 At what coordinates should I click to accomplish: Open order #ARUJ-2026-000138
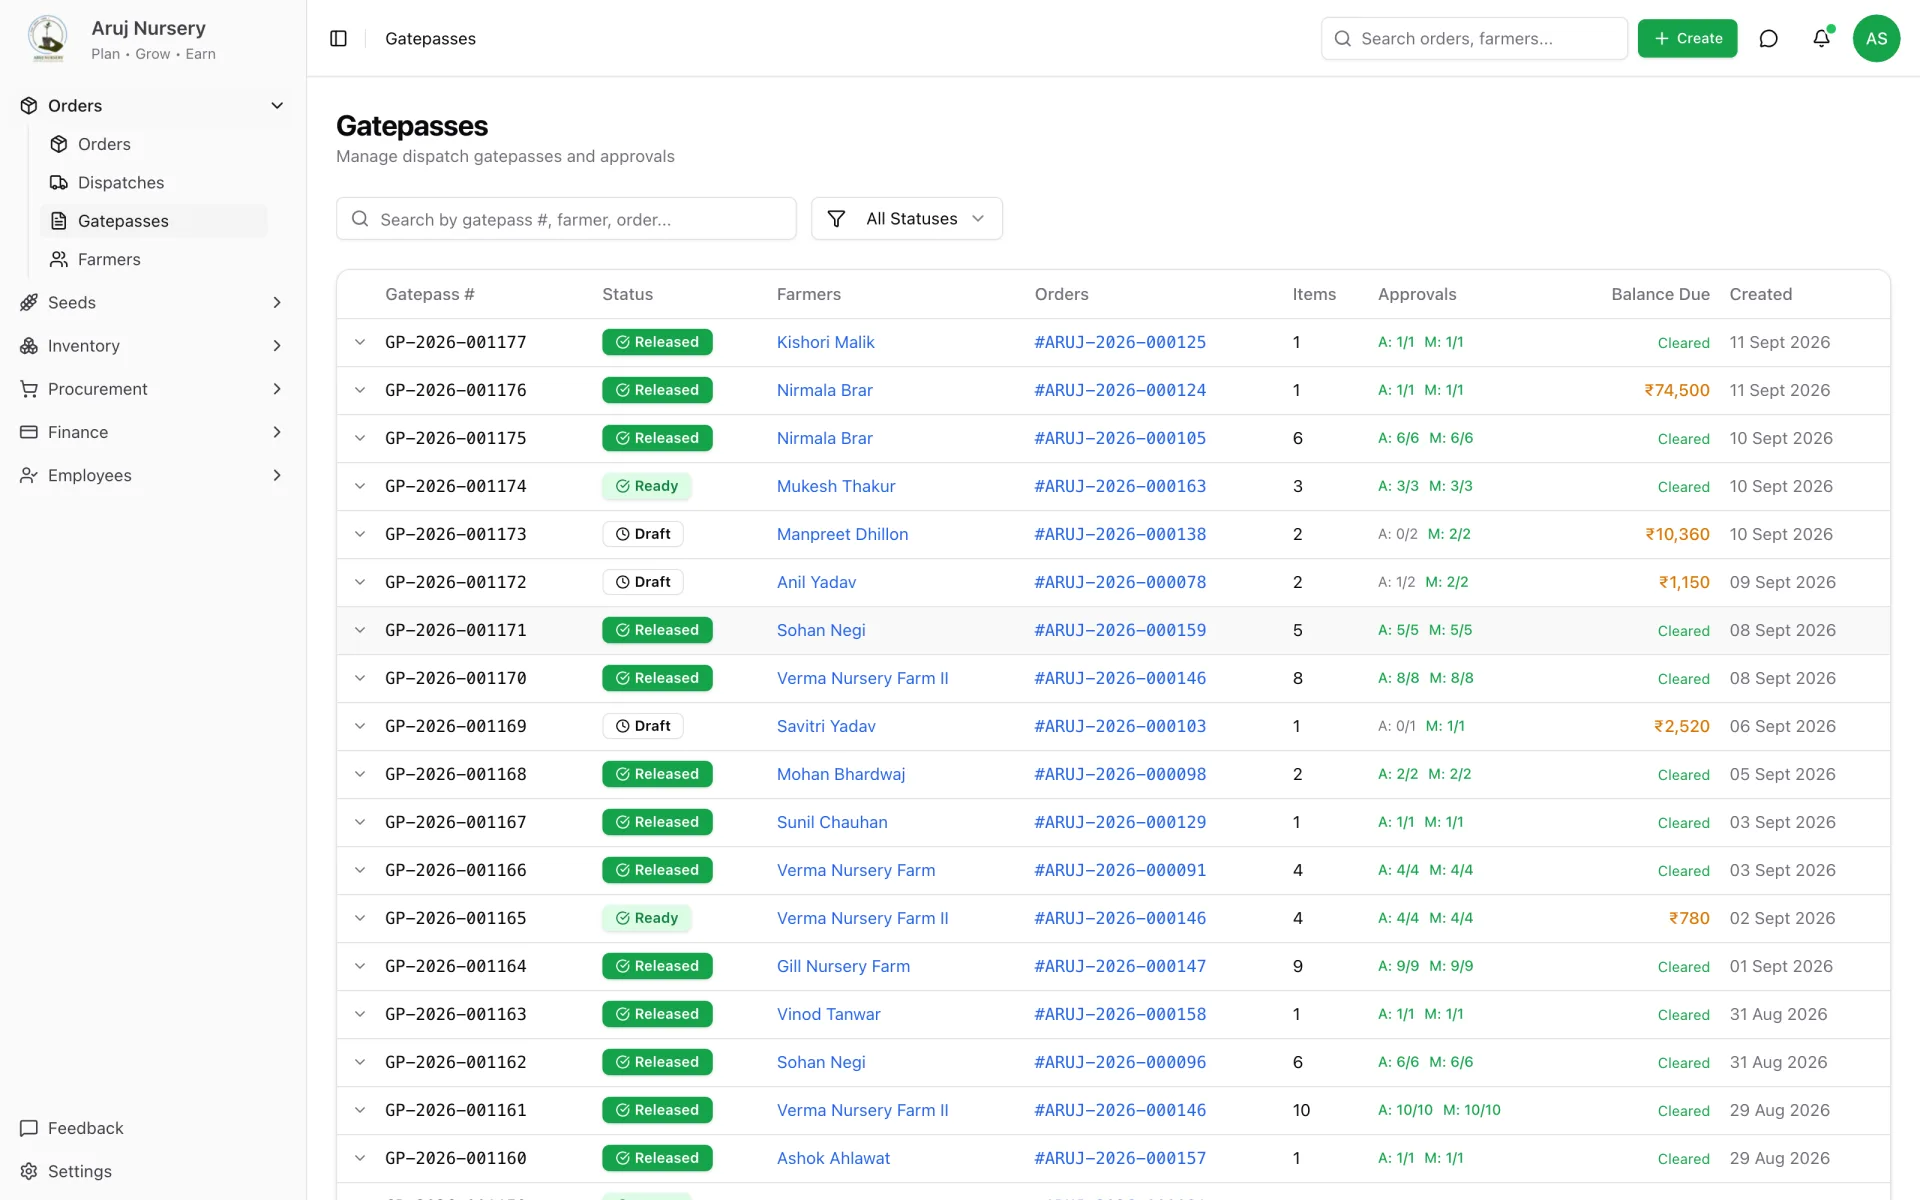[1120, 534]
